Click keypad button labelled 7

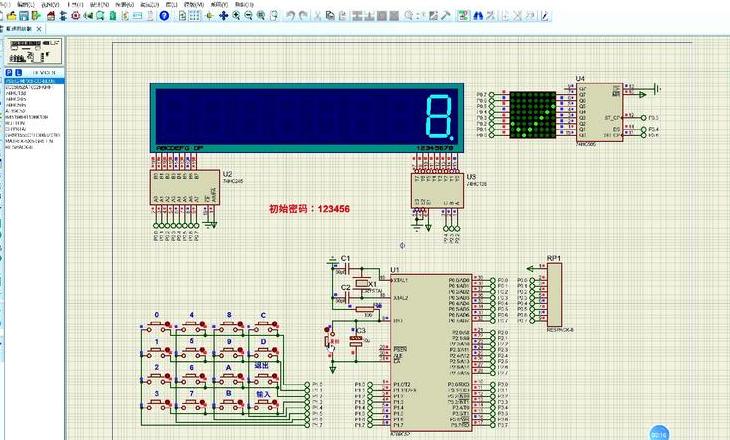pos(191,403)
